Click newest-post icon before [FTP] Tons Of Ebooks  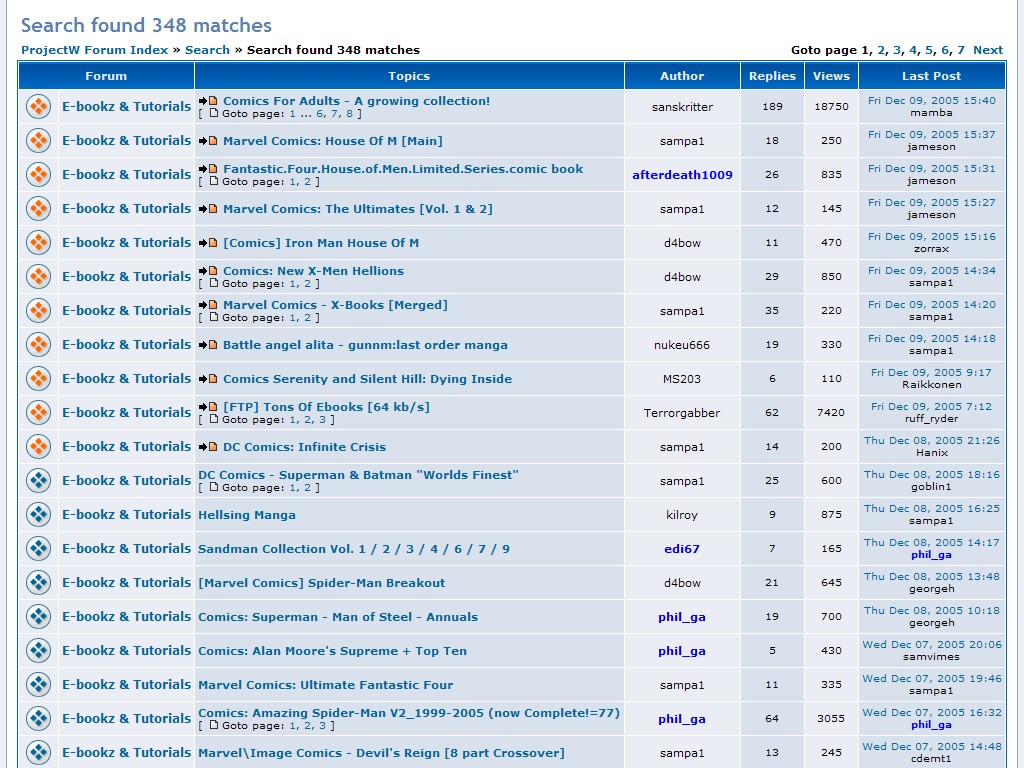[x=208, y=407]
